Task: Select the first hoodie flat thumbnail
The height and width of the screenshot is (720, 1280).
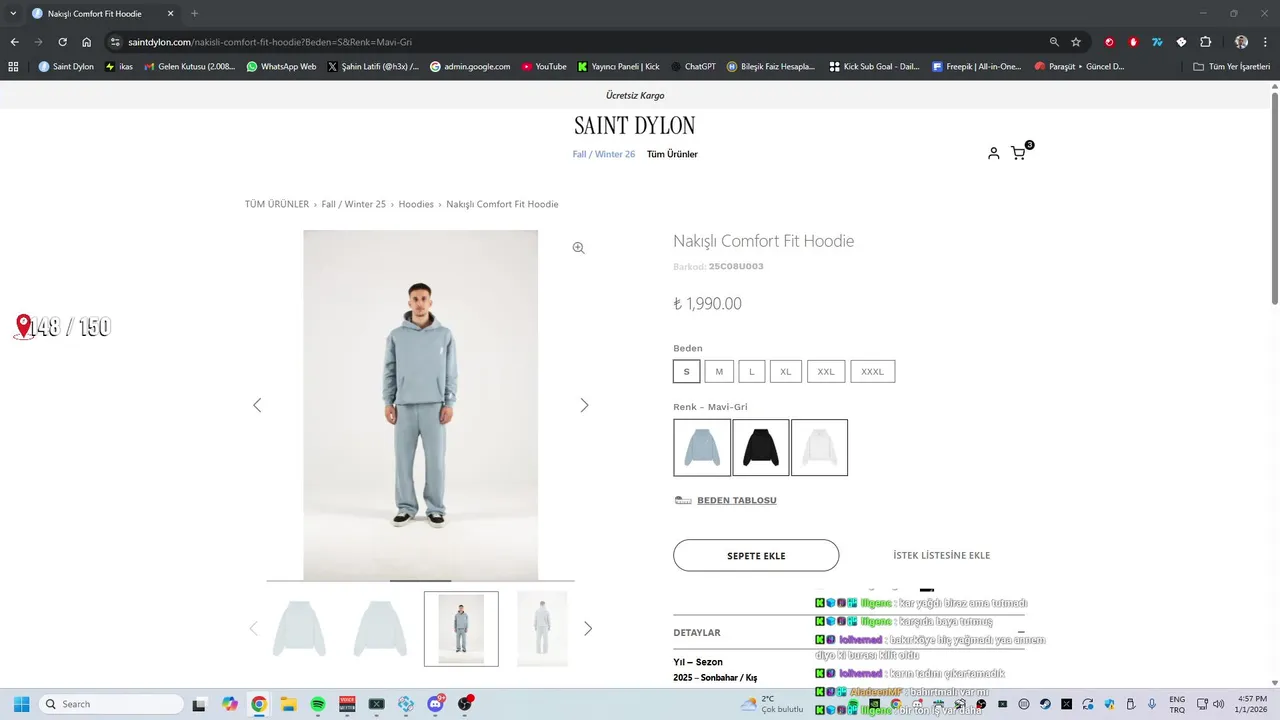Action: point(300,629)
